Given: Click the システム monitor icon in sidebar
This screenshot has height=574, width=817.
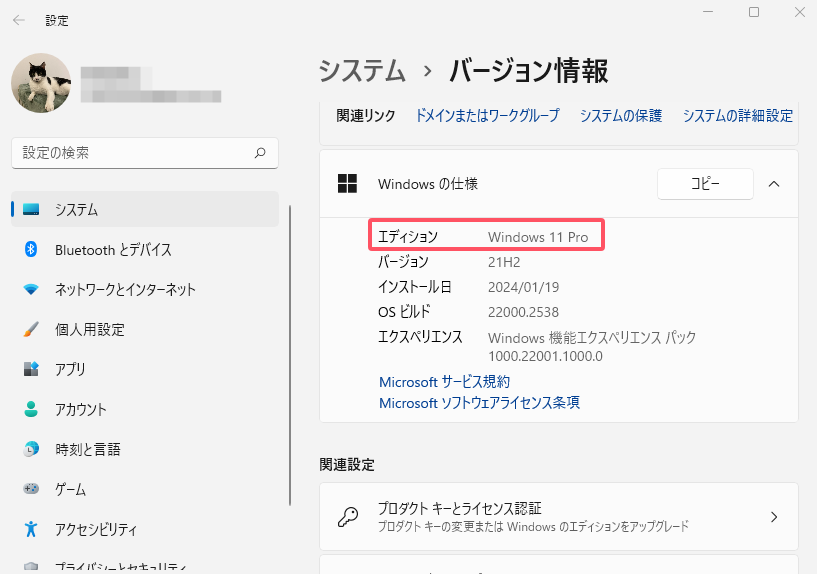Looking at the screenshot, I should [x=31, y=209].
